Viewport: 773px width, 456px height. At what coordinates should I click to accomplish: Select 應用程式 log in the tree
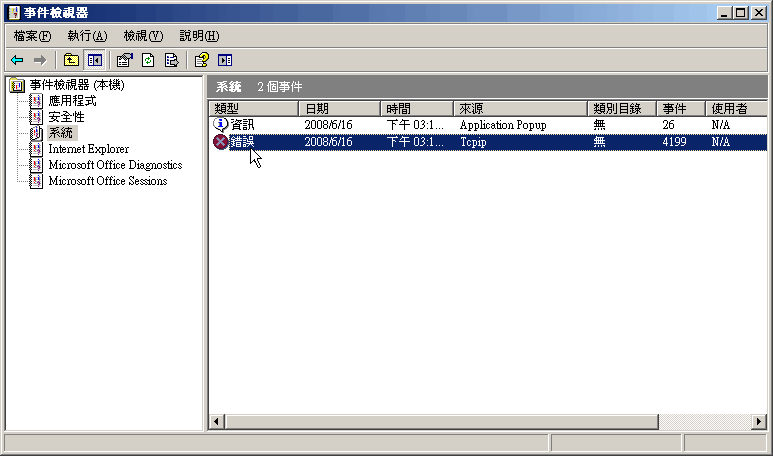tap(72, 101)
